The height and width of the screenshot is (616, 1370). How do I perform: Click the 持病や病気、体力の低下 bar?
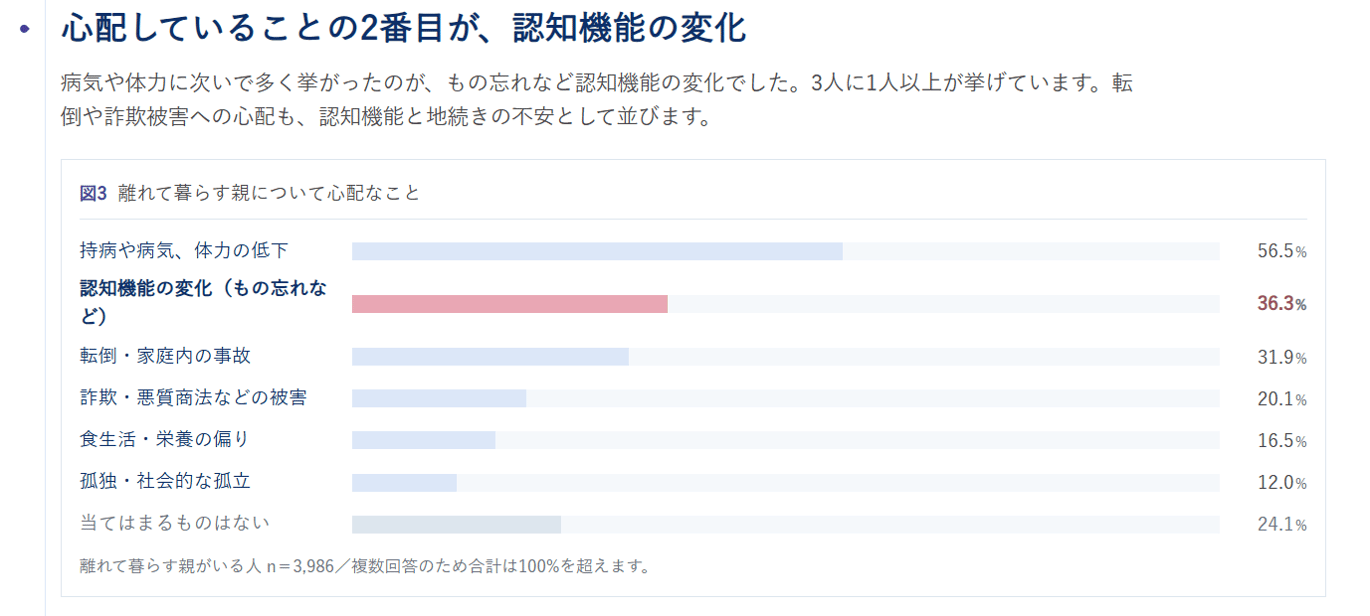pyautogui.click(x=597, y=251)
